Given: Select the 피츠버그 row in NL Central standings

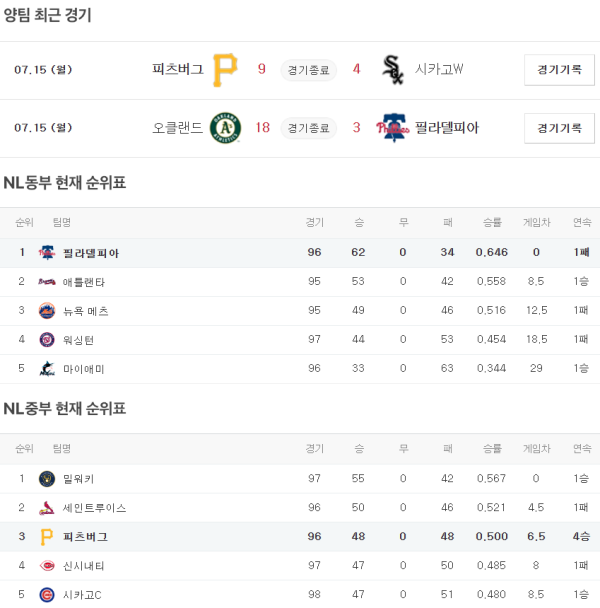Looking at the screenshot, I should click(x=300, y=537).
